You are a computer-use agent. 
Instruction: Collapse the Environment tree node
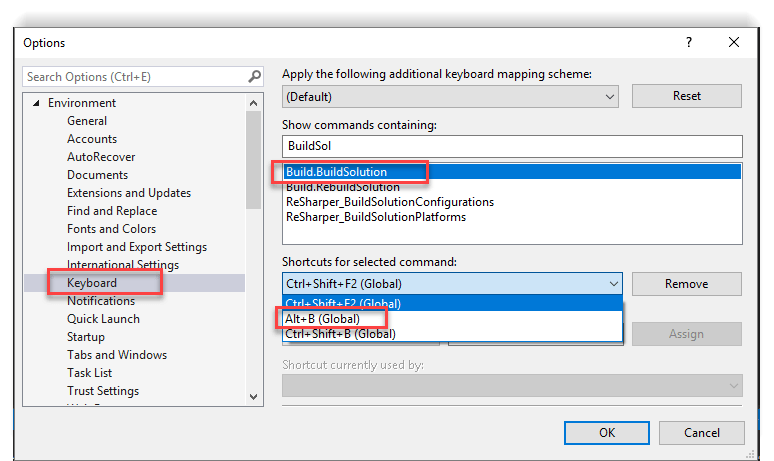[37, 103]
